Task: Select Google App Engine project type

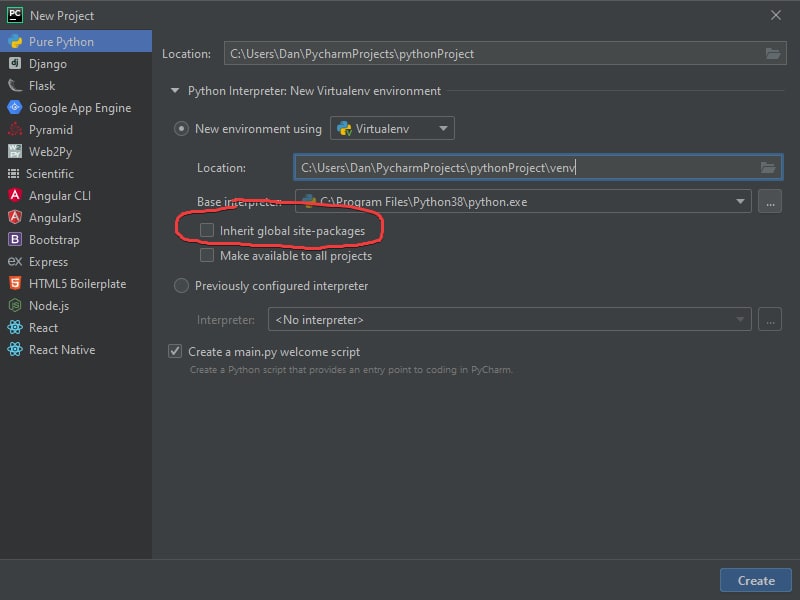Action: coord(80,108)
